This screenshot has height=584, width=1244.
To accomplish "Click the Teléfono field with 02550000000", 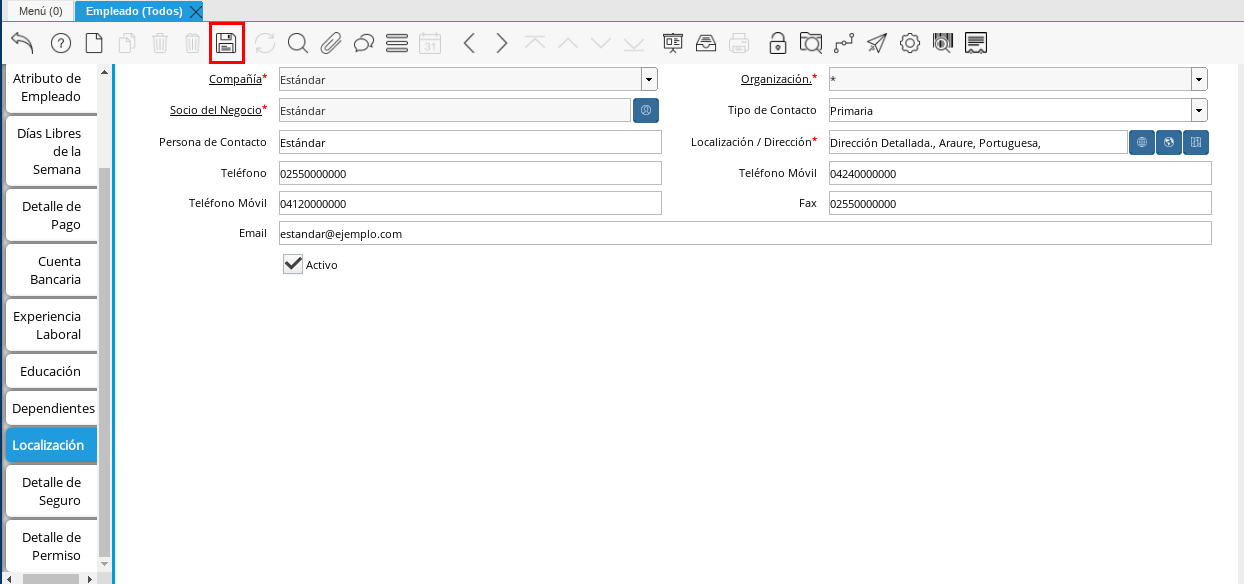I will tap(470, 173).
